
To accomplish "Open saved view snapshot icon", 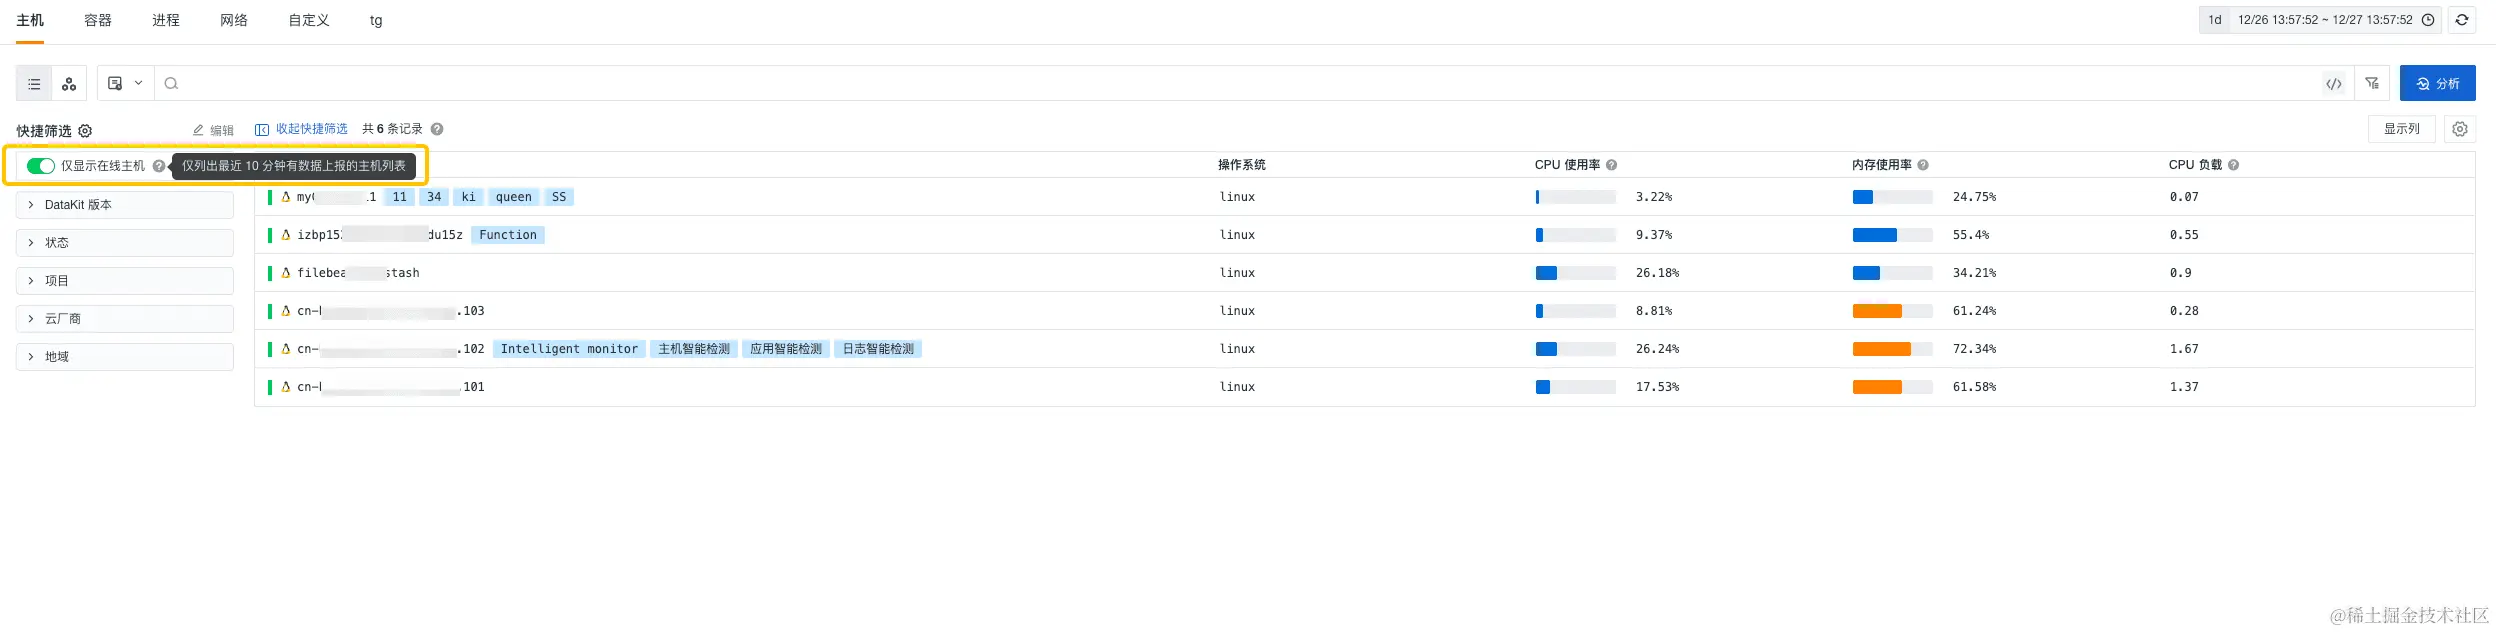I will tap(115, 84).
